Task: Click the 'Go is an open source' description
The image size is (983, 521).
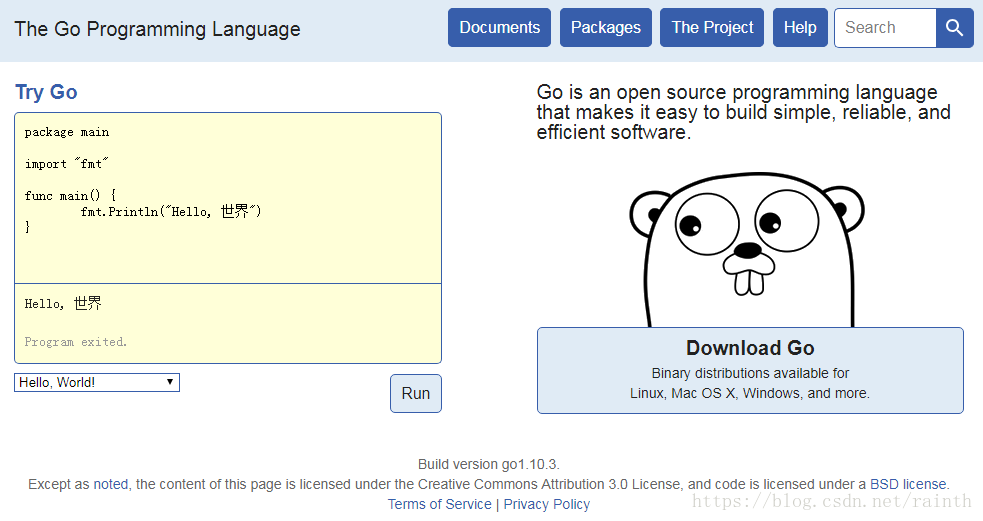Action: (744, 112)
